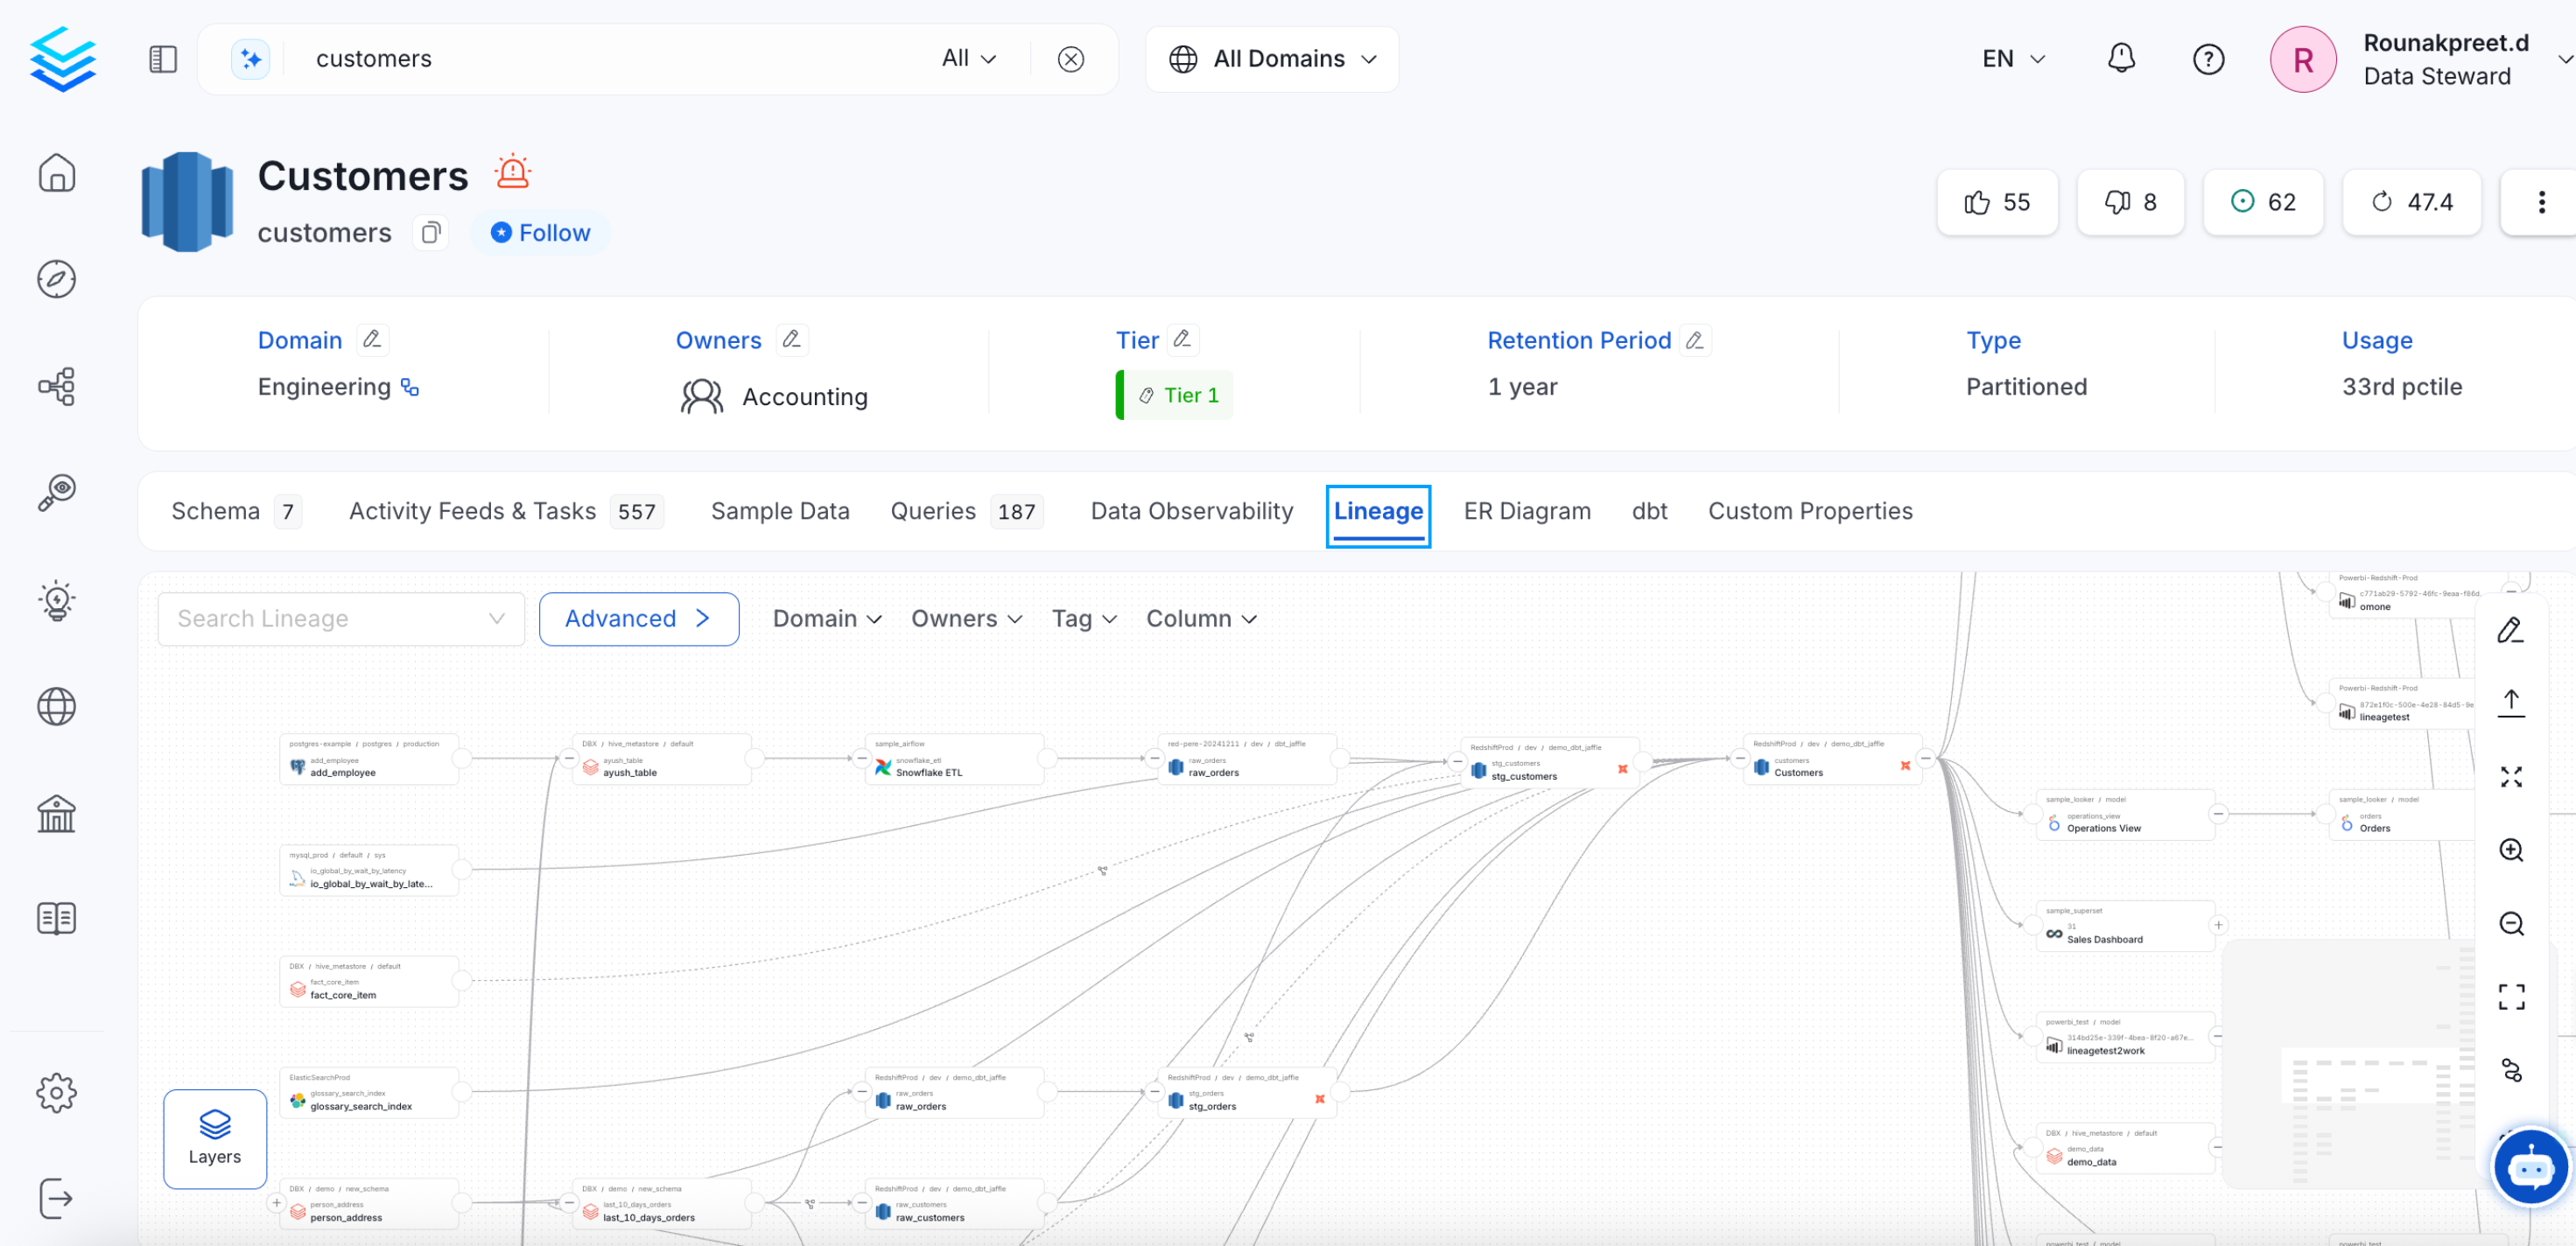Open the Column filter dropdown
Screen dimensions: 2576x1246
tap(1200, 618)
